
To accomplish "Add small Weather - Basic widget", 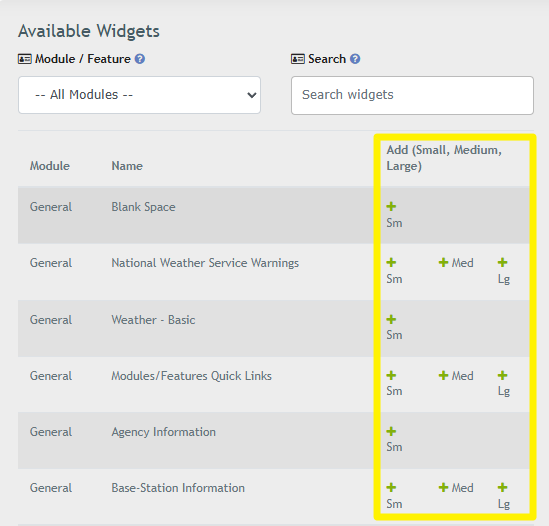I will (x=394, y=327).
